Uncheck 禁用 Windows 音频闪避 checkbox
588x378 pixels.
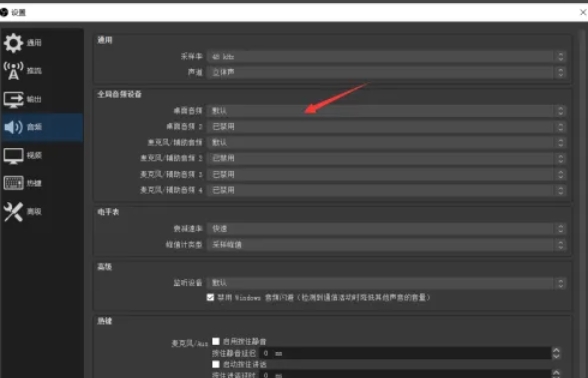click(x=210, y=297)
